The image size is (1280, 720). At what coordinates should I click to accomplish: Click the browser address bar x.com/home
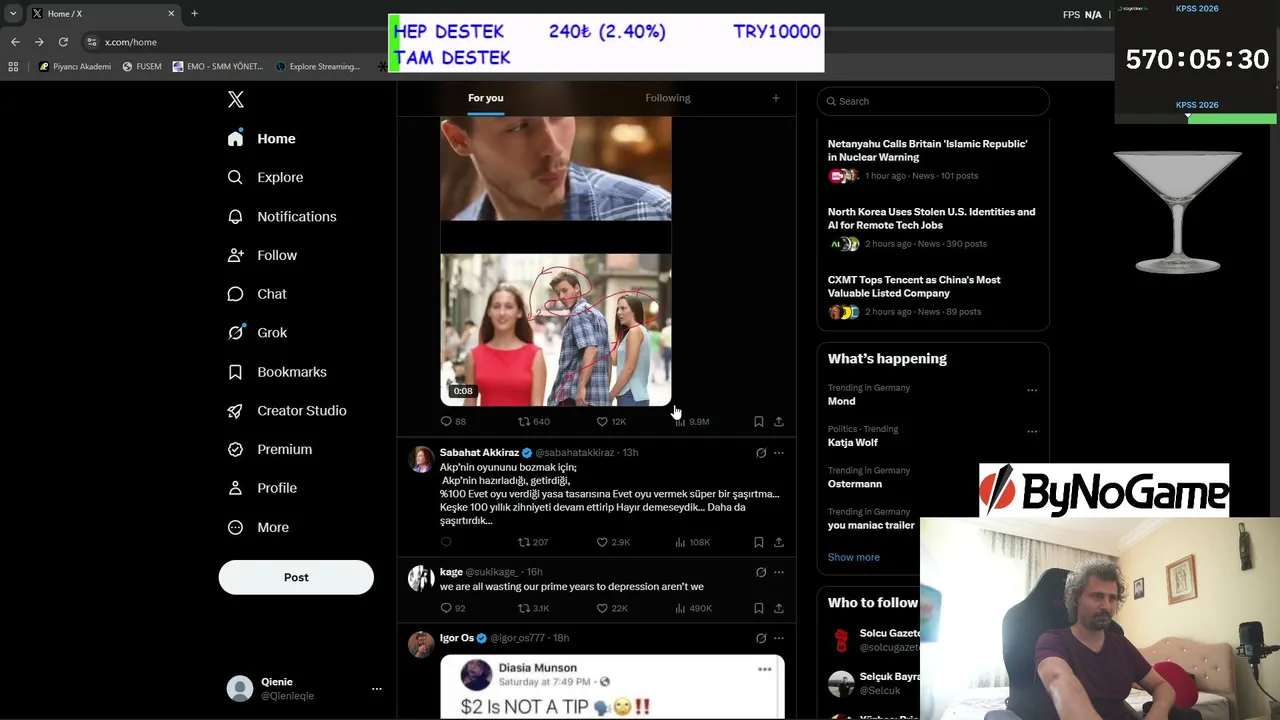tap(131, 42)
